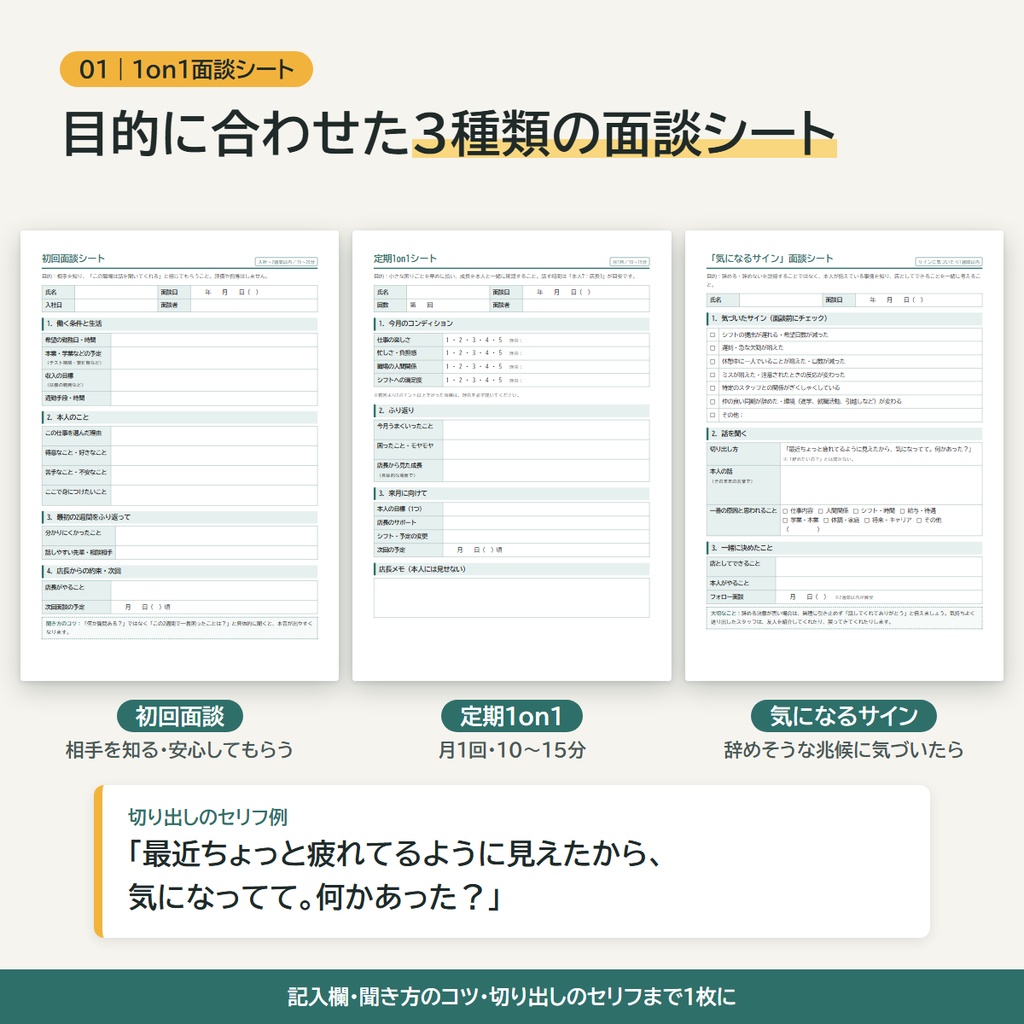Click the 4. 店長からの約束・次回 section header
The height and width of the screenshot is (1024, 1024).
point(180,571)
